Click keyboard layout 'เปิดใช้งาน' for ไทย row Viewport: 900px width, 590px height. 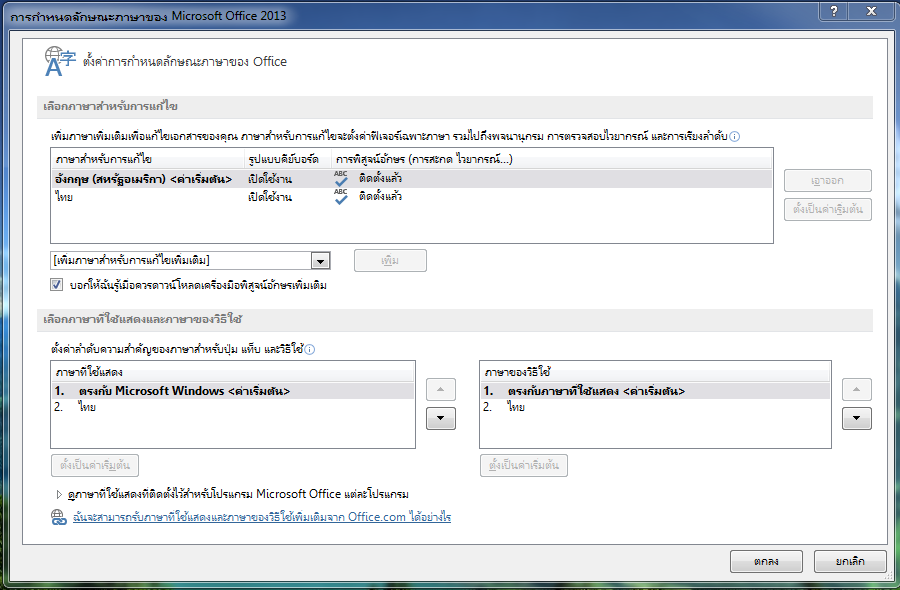[x=270, y=197]
